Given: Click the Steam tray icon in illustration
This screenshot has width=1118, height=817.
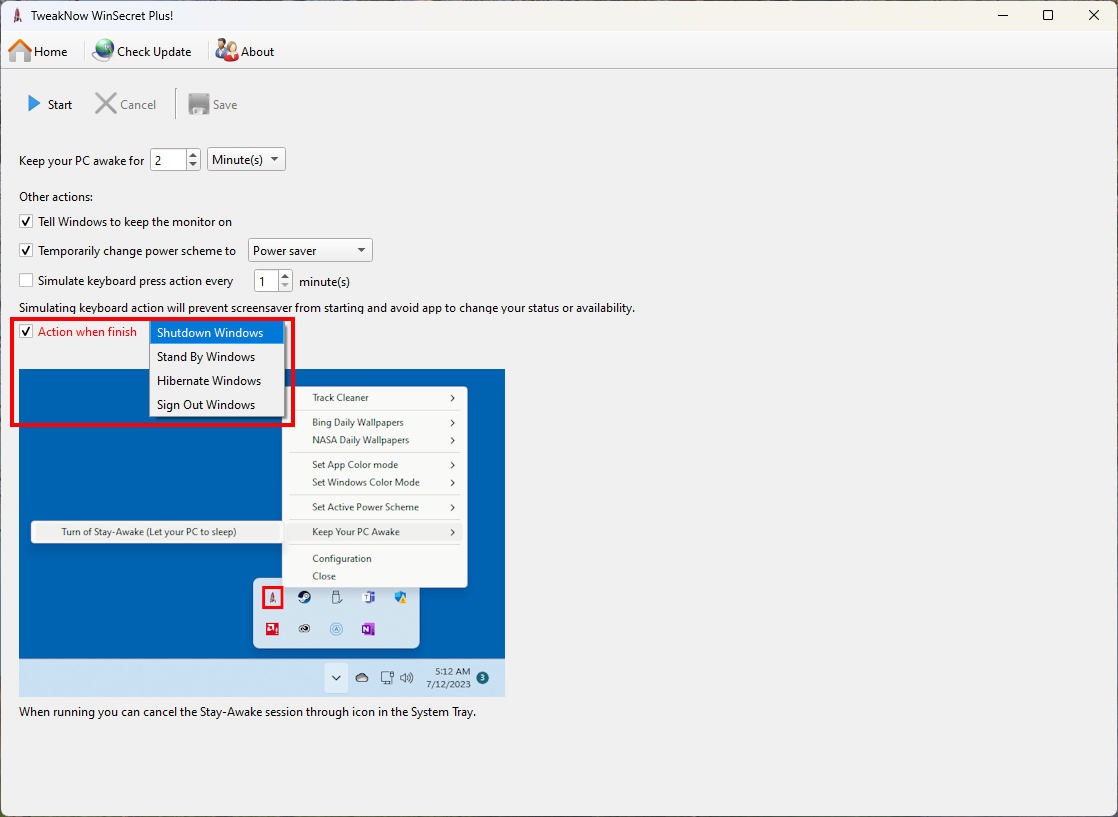Looking at the screenshot, I should coord(304,597).
